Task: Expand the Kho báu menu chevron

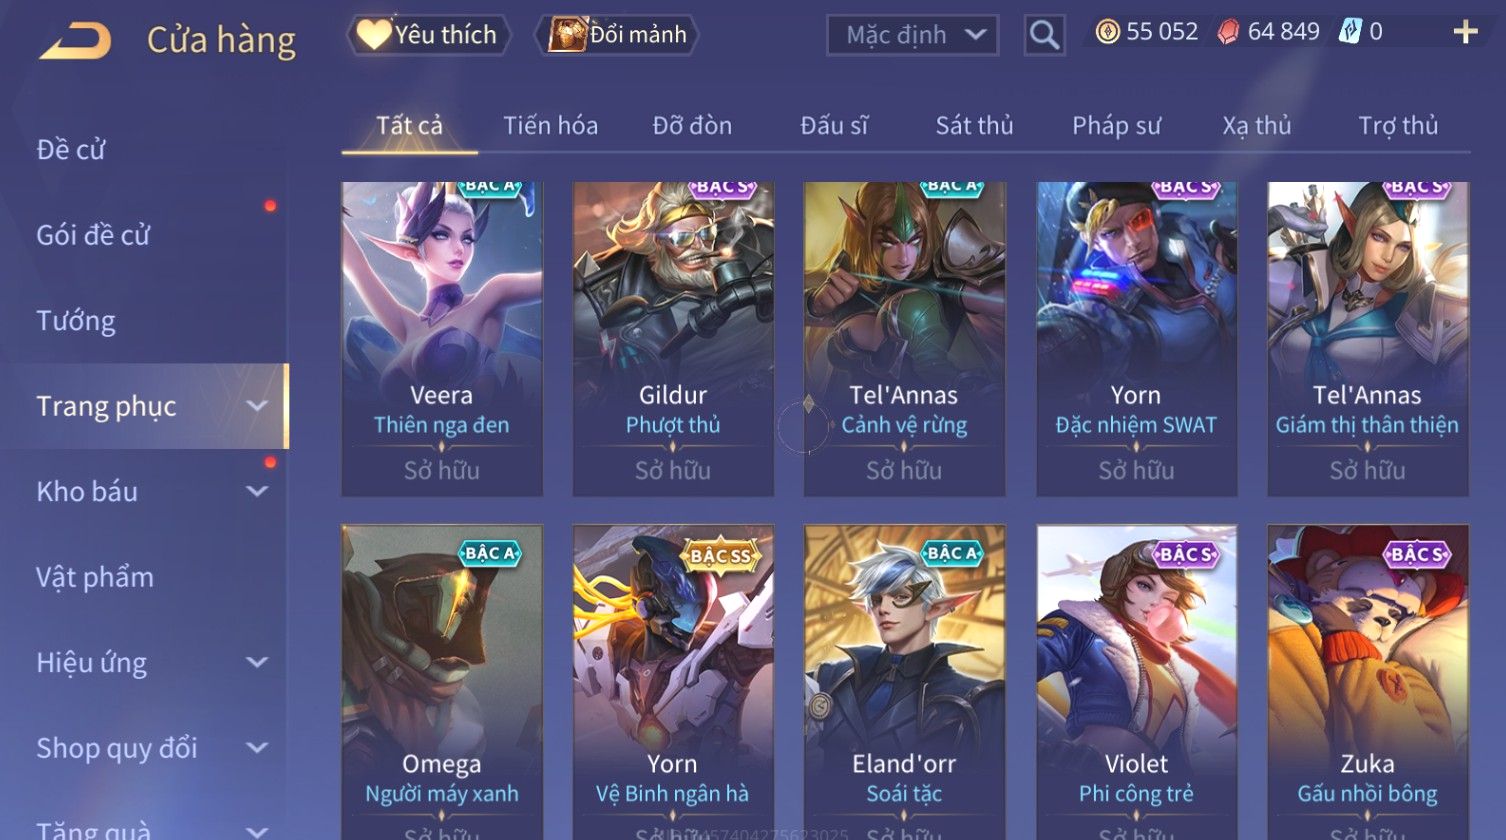Action: [x=257, y=491]
